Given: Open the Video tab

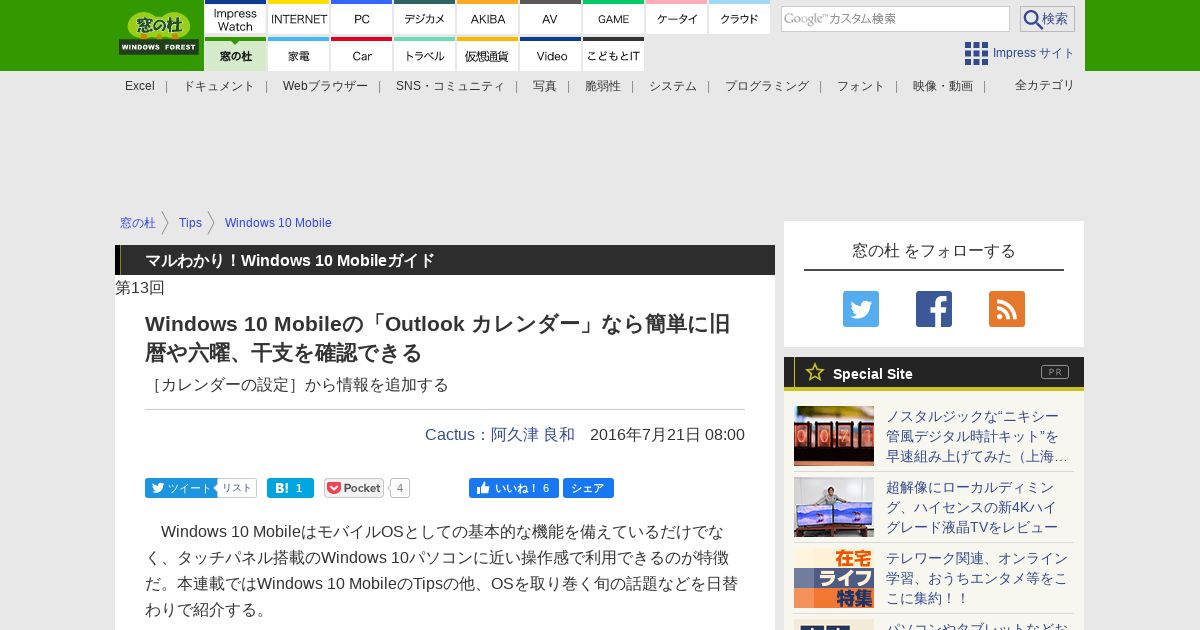Looking at the screenshot, I should point(551,55).
